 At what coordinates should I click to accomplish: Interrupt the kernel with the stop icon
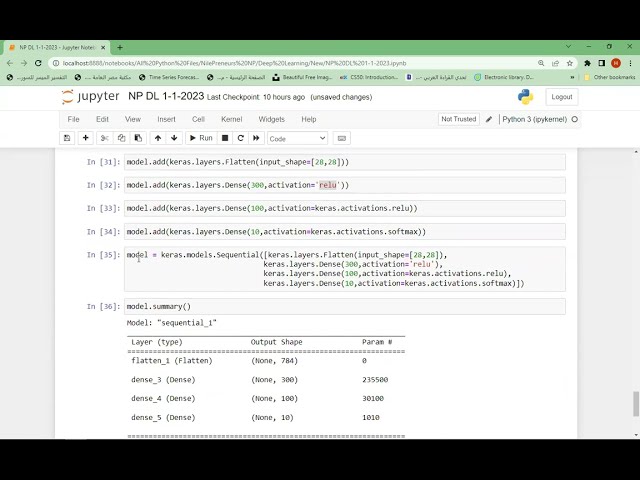click(x=224, y=138)
